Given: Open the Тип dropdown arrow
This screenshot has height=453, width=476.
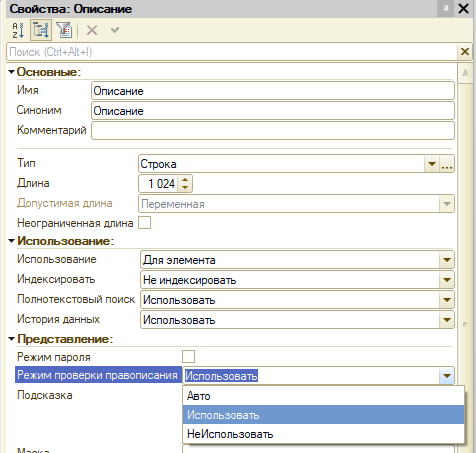Looking at the screenshot, I should 432,164.
